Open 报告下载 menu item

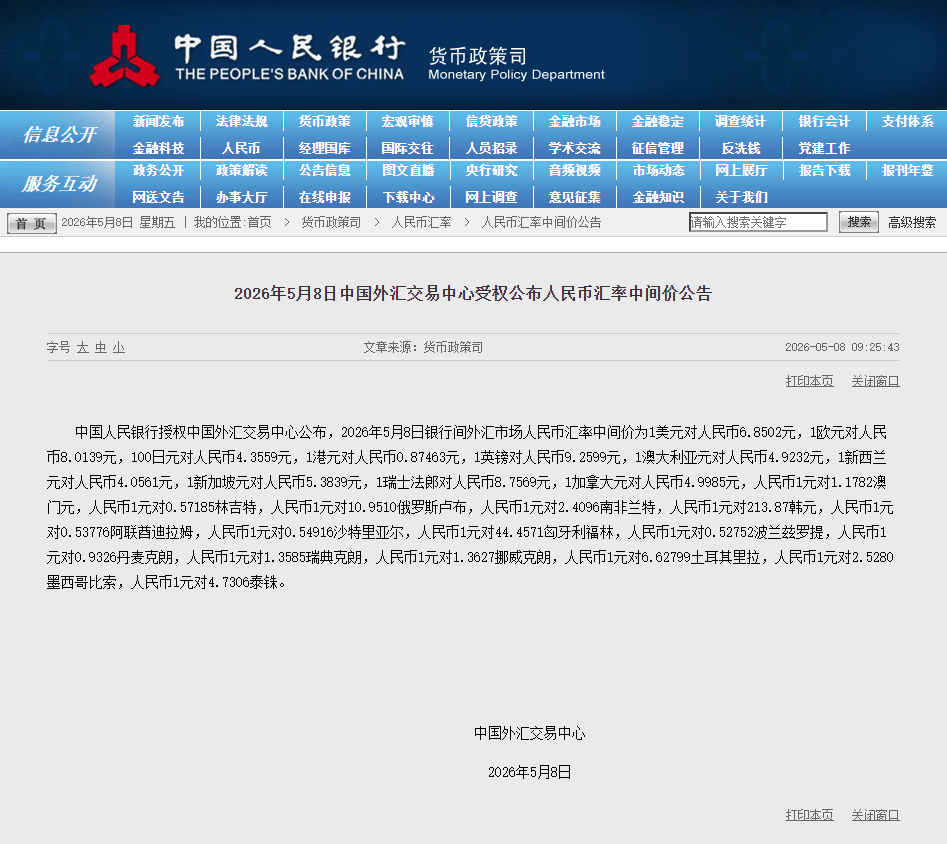click(824, 170)
